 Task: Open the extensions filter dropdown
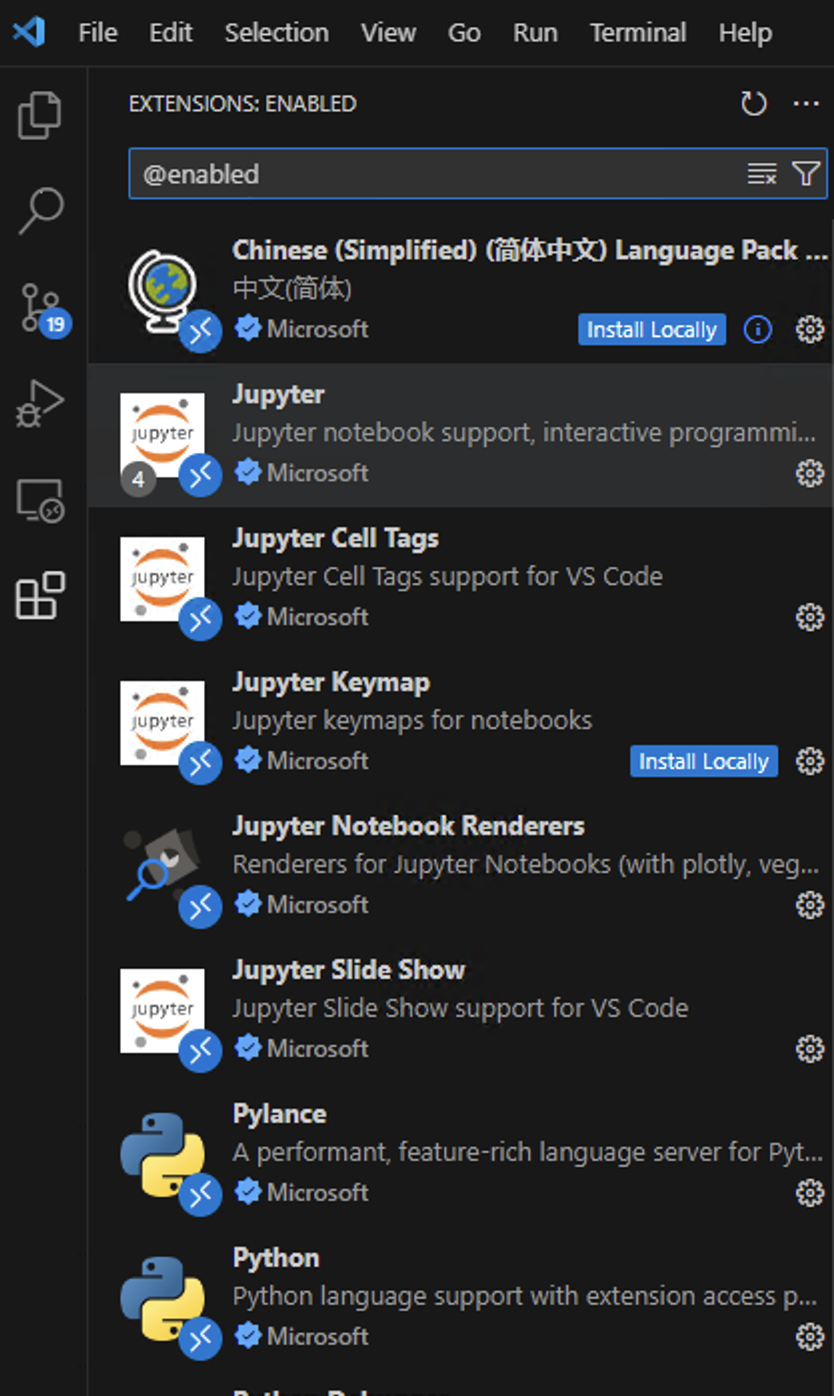click(x=806, y=174)
